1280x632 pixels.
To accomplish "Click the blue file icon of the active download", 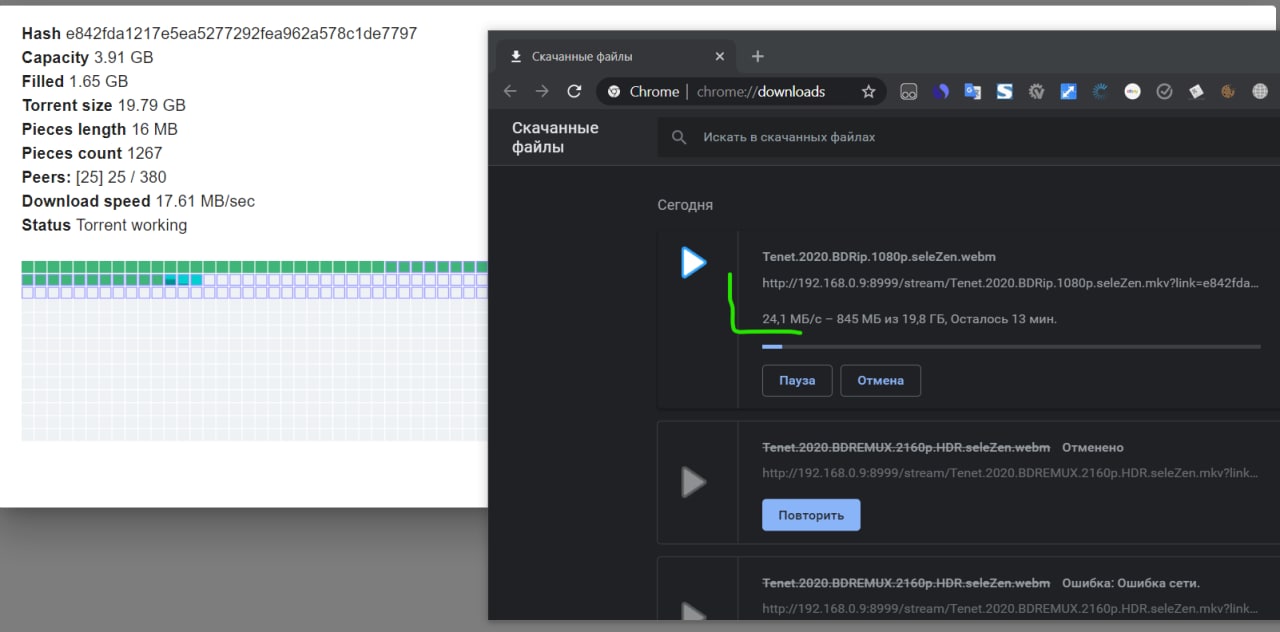I will [x=693, y=263].
